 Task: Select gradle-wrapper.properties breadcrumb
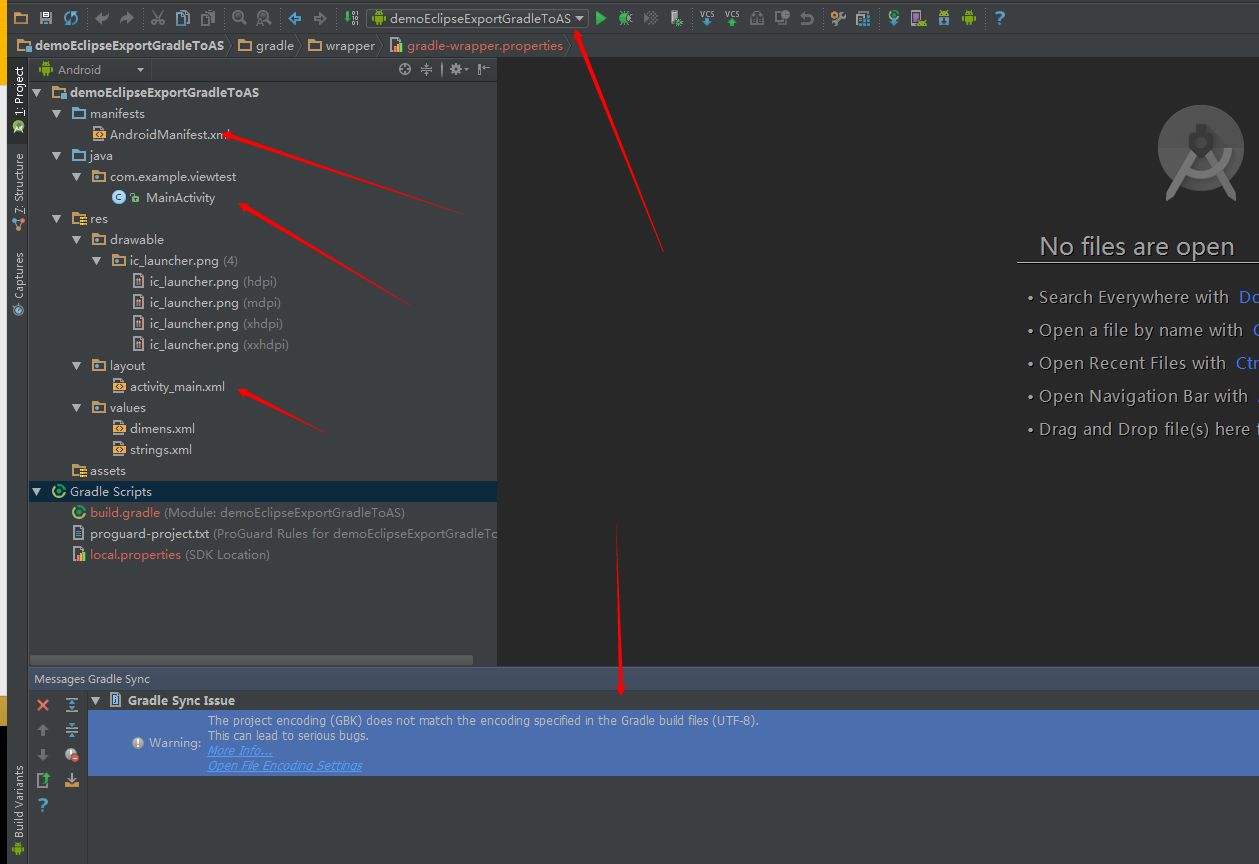click(477, 45)
